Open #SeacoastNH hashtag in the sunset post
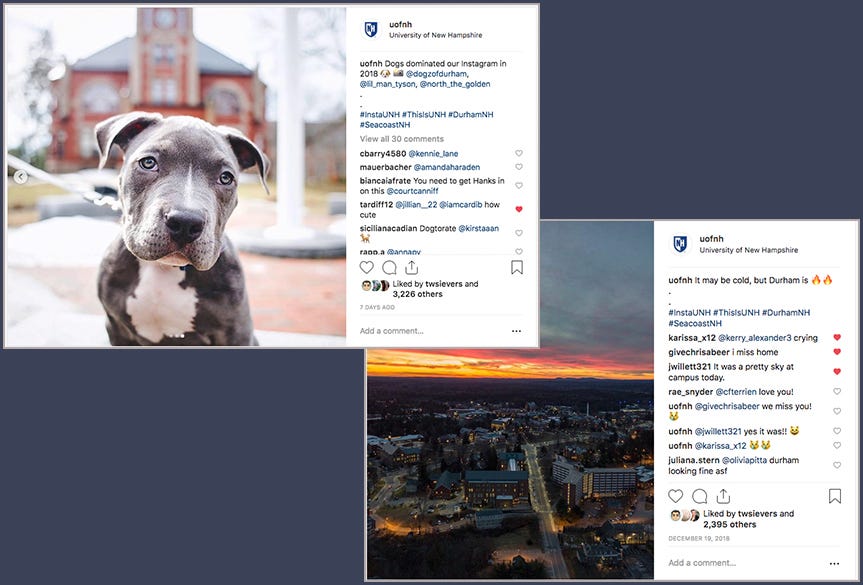The height and width of the screenshot is (585, 863). pyautogui.click(x=695, y=324)
